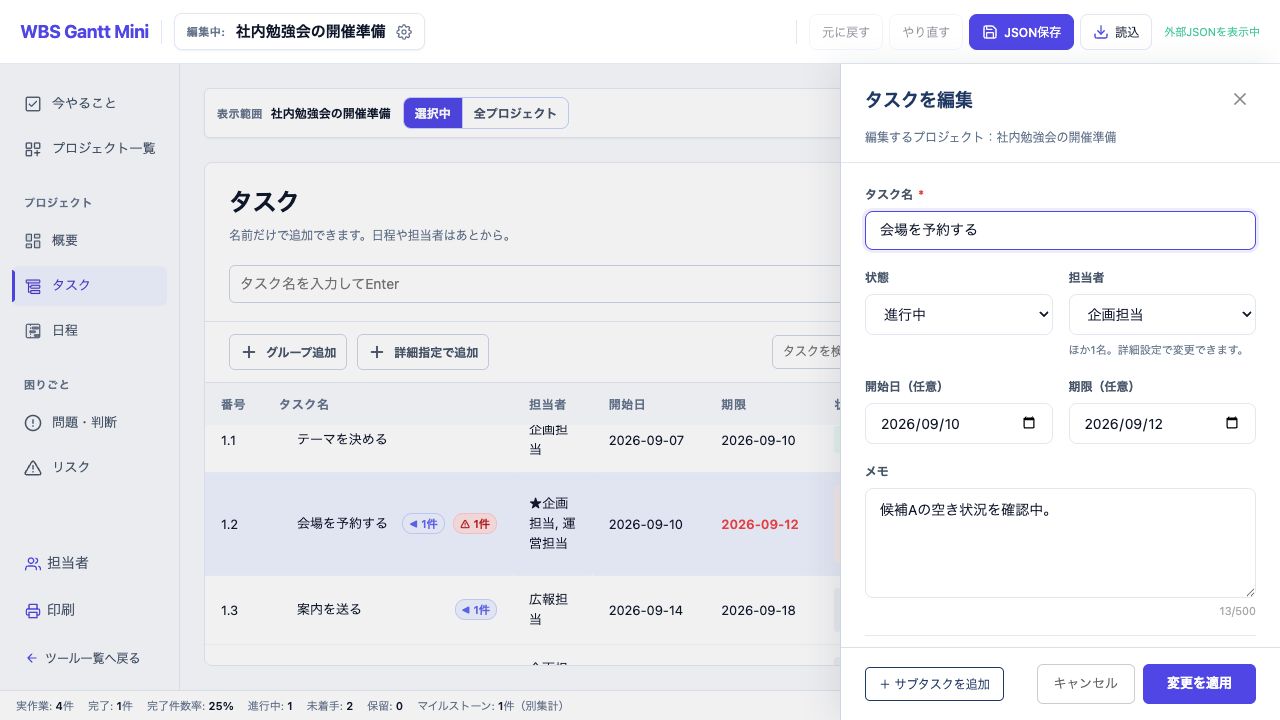Viewport: 1280px width, 720px height.
Task: Click the 担当者 people icon
Action: (x=33, y=563)
